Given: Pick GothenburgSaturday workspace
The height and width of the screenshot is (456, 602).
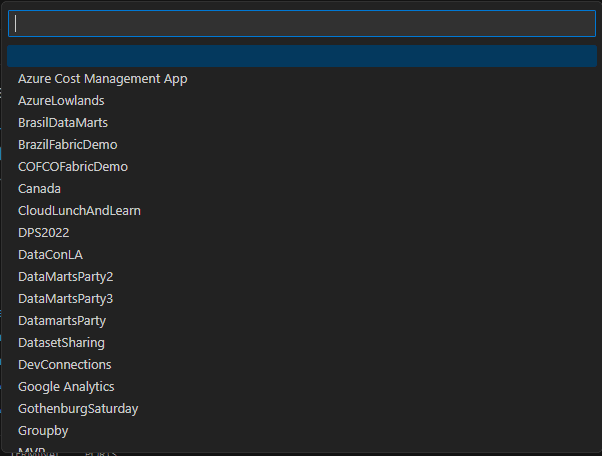Looking at the screenshot, I should (302, 408).
